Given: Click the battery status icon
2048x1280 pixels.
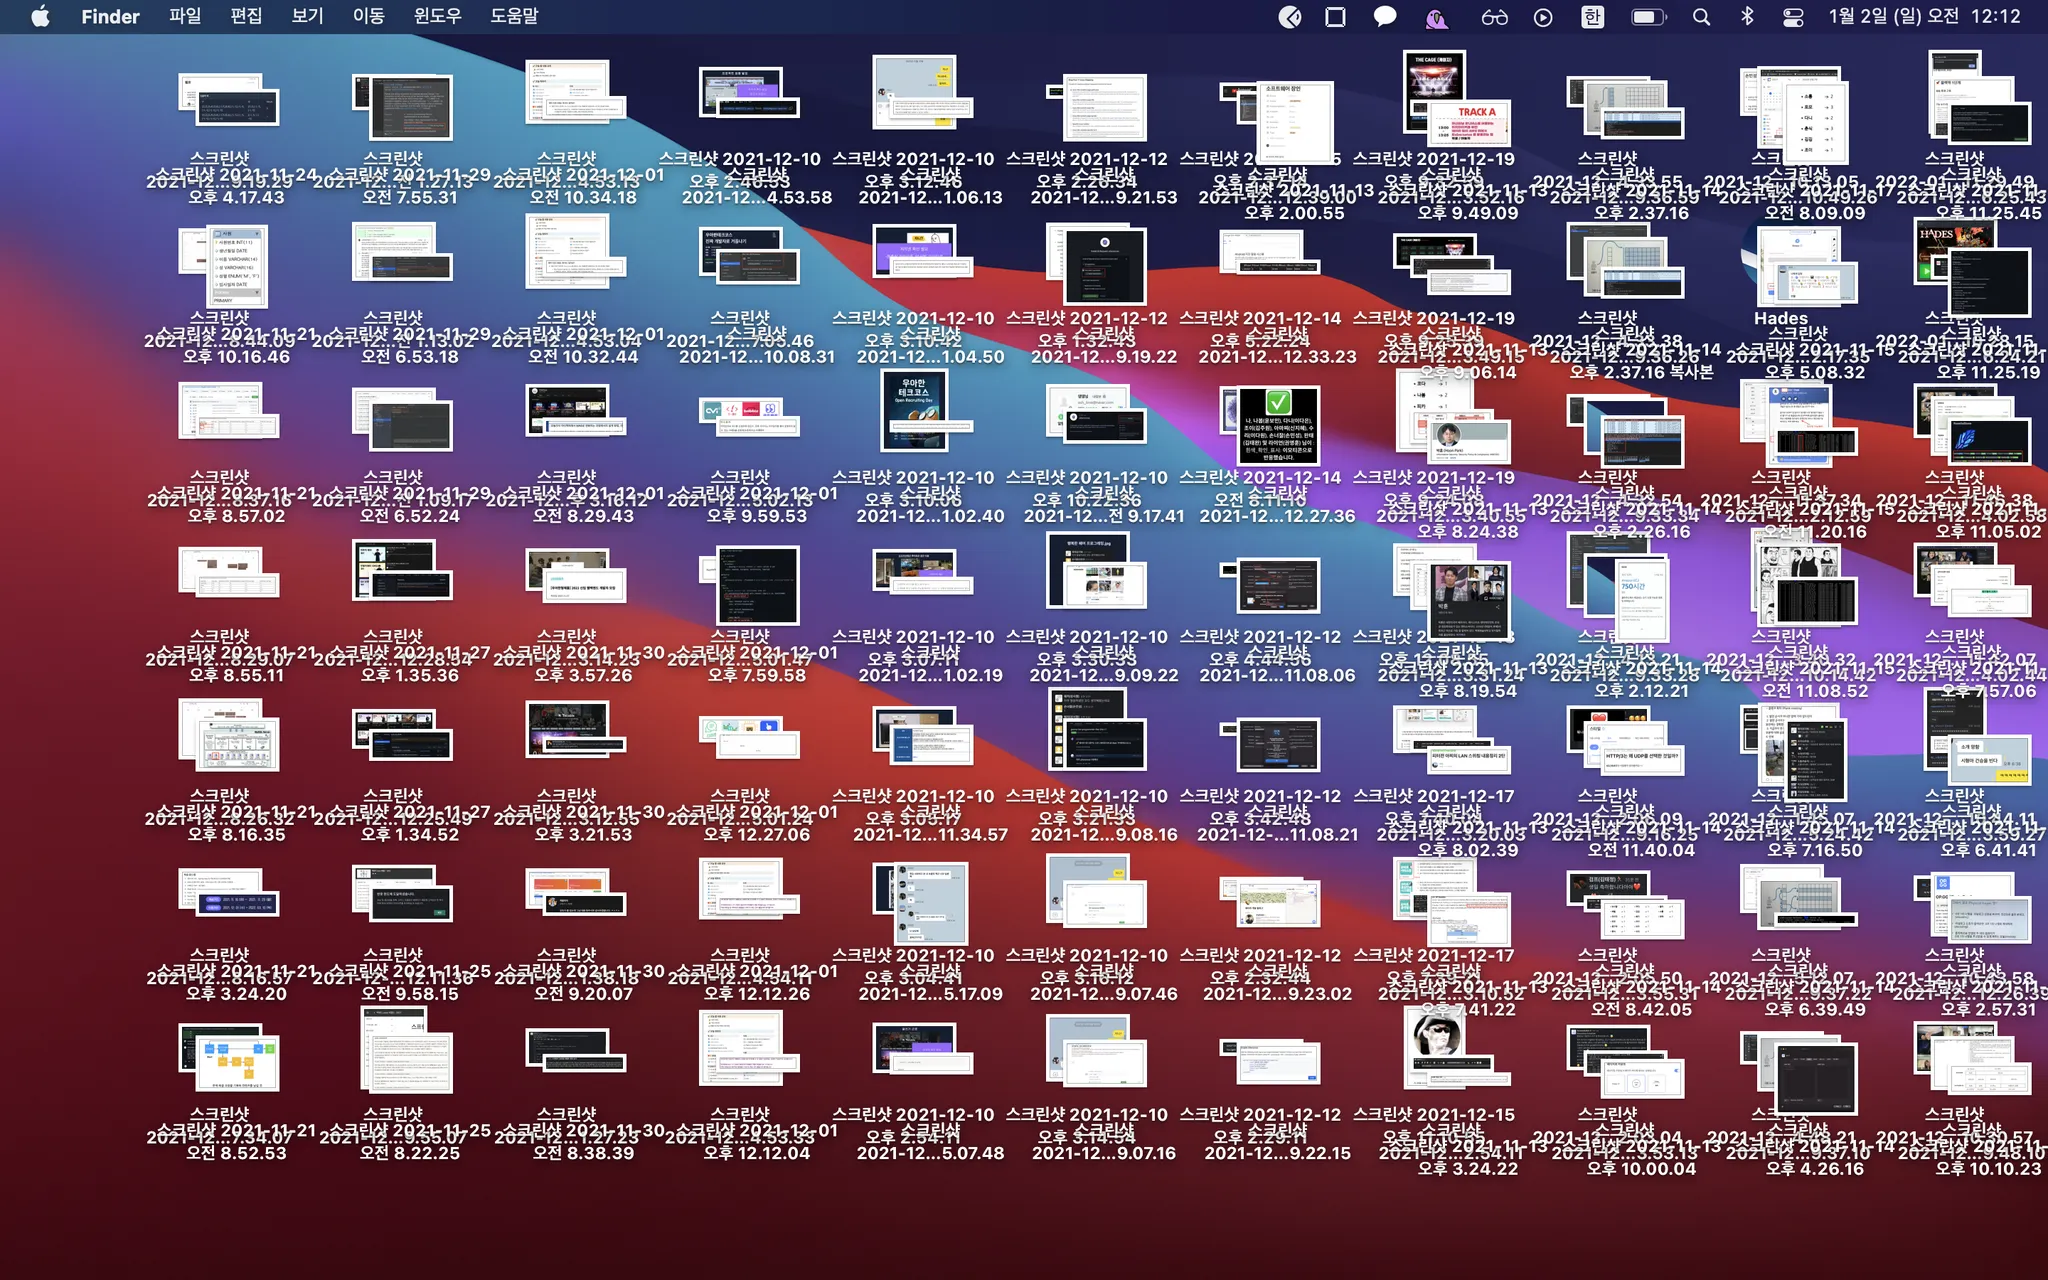Looking at the screenshot, I should click(x=1648, y=16).
